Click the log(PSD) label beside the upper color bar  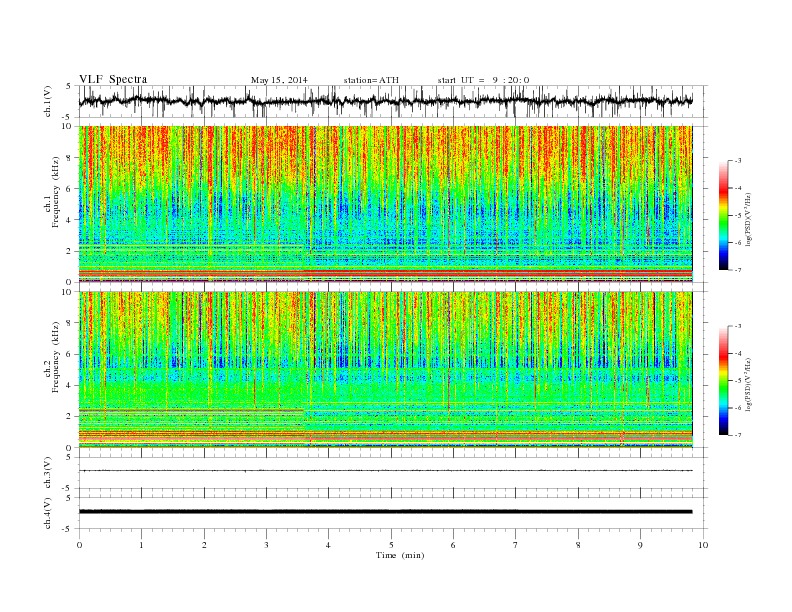[x=748, y=218]
